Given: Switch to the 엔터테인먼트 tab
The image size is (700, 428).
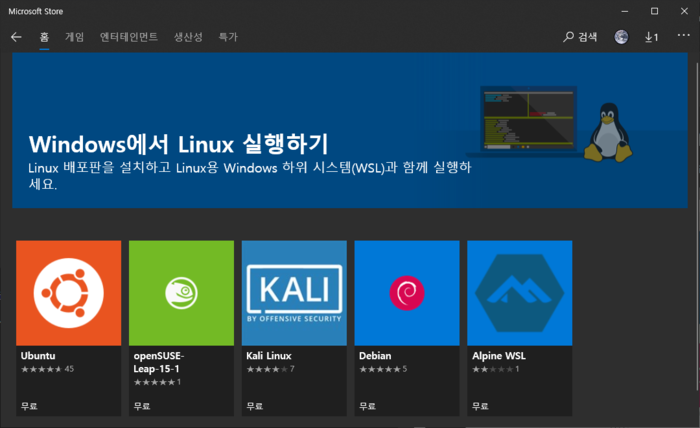Looking at the screenshot, I should 129,37.
